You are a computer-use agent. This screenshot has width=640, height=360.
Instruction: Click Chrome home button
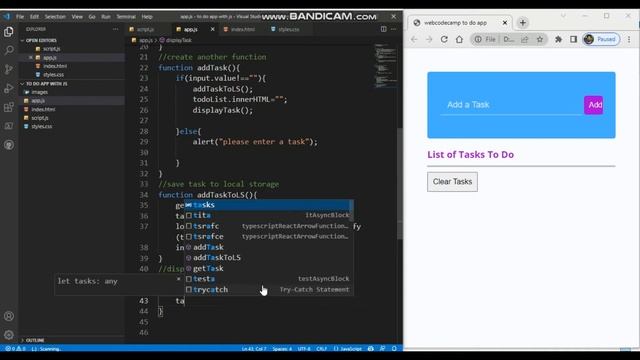point(459,39)
